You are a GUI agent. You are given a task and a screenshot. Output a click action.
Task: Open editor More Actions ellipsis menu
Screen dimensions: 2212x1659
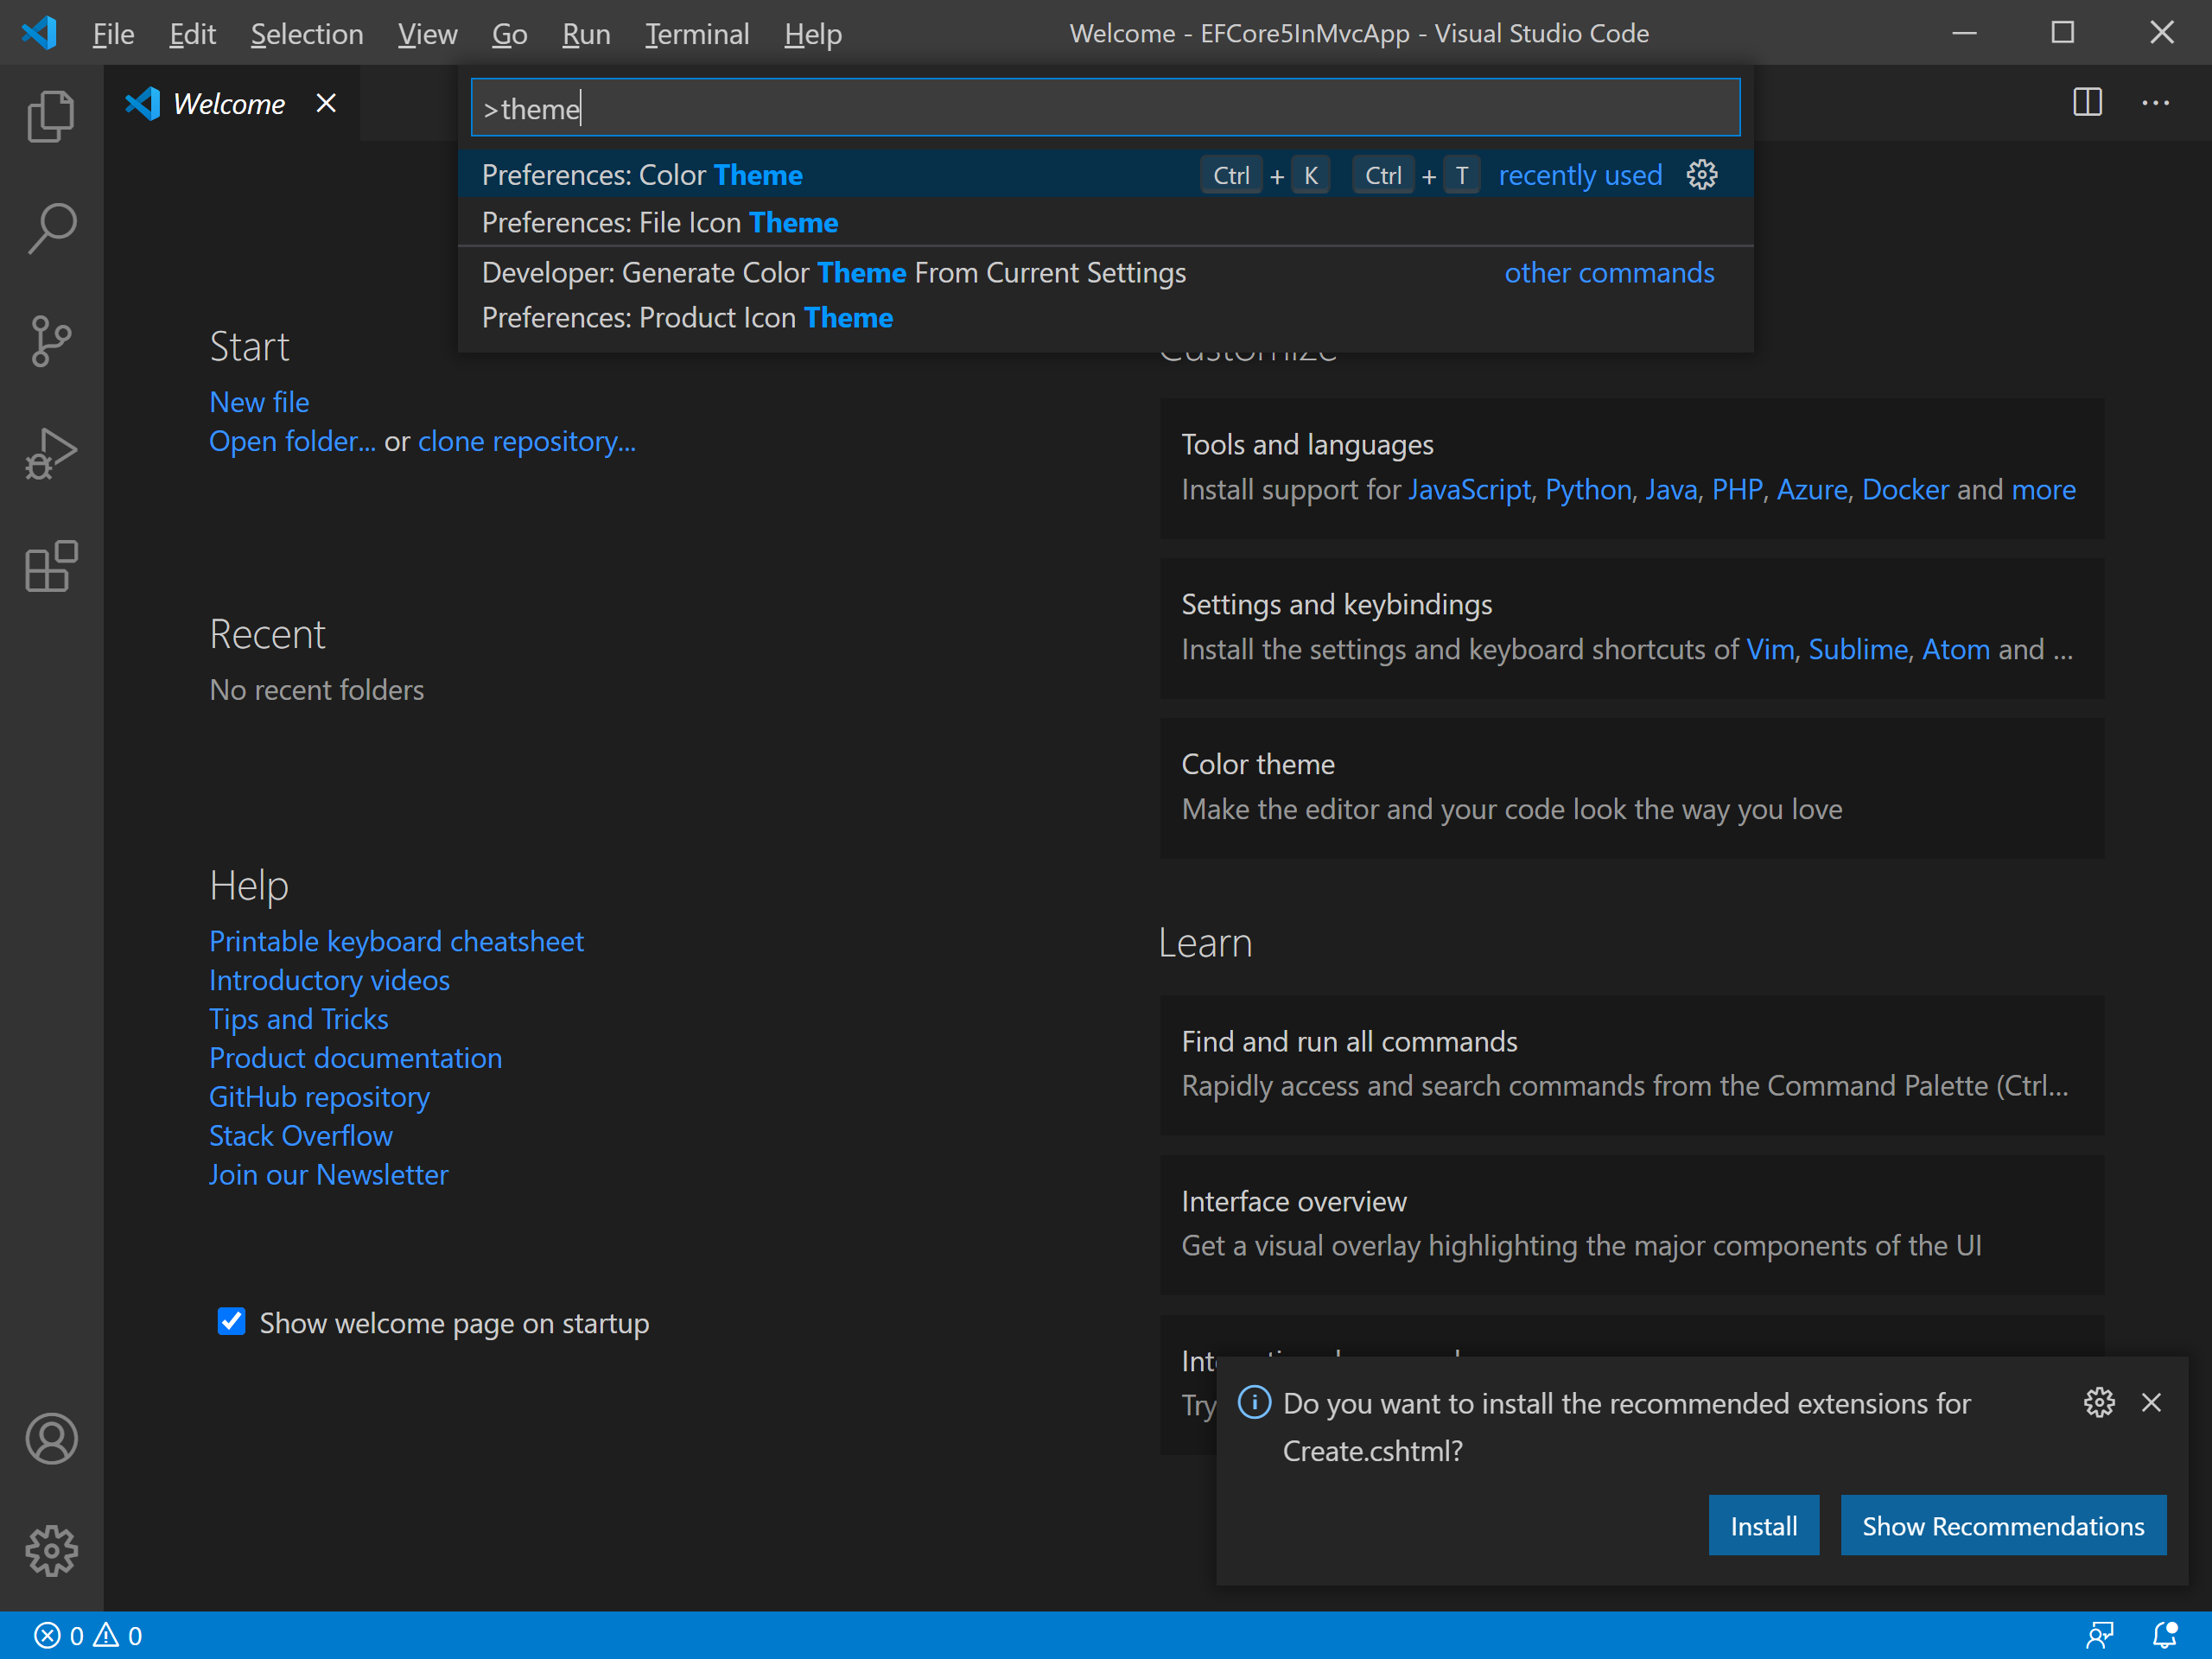point(2155,103)
